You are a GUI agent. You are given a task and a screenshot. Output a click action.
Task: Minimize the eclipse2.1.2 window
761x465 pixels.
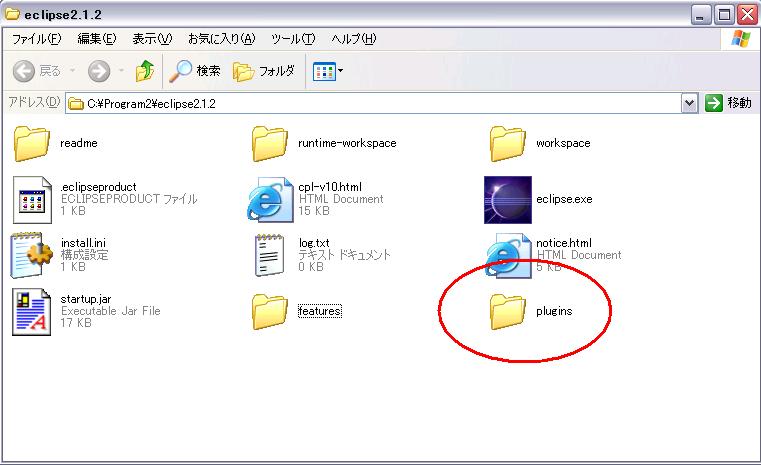pyautogui.click(x=700, y=15)
